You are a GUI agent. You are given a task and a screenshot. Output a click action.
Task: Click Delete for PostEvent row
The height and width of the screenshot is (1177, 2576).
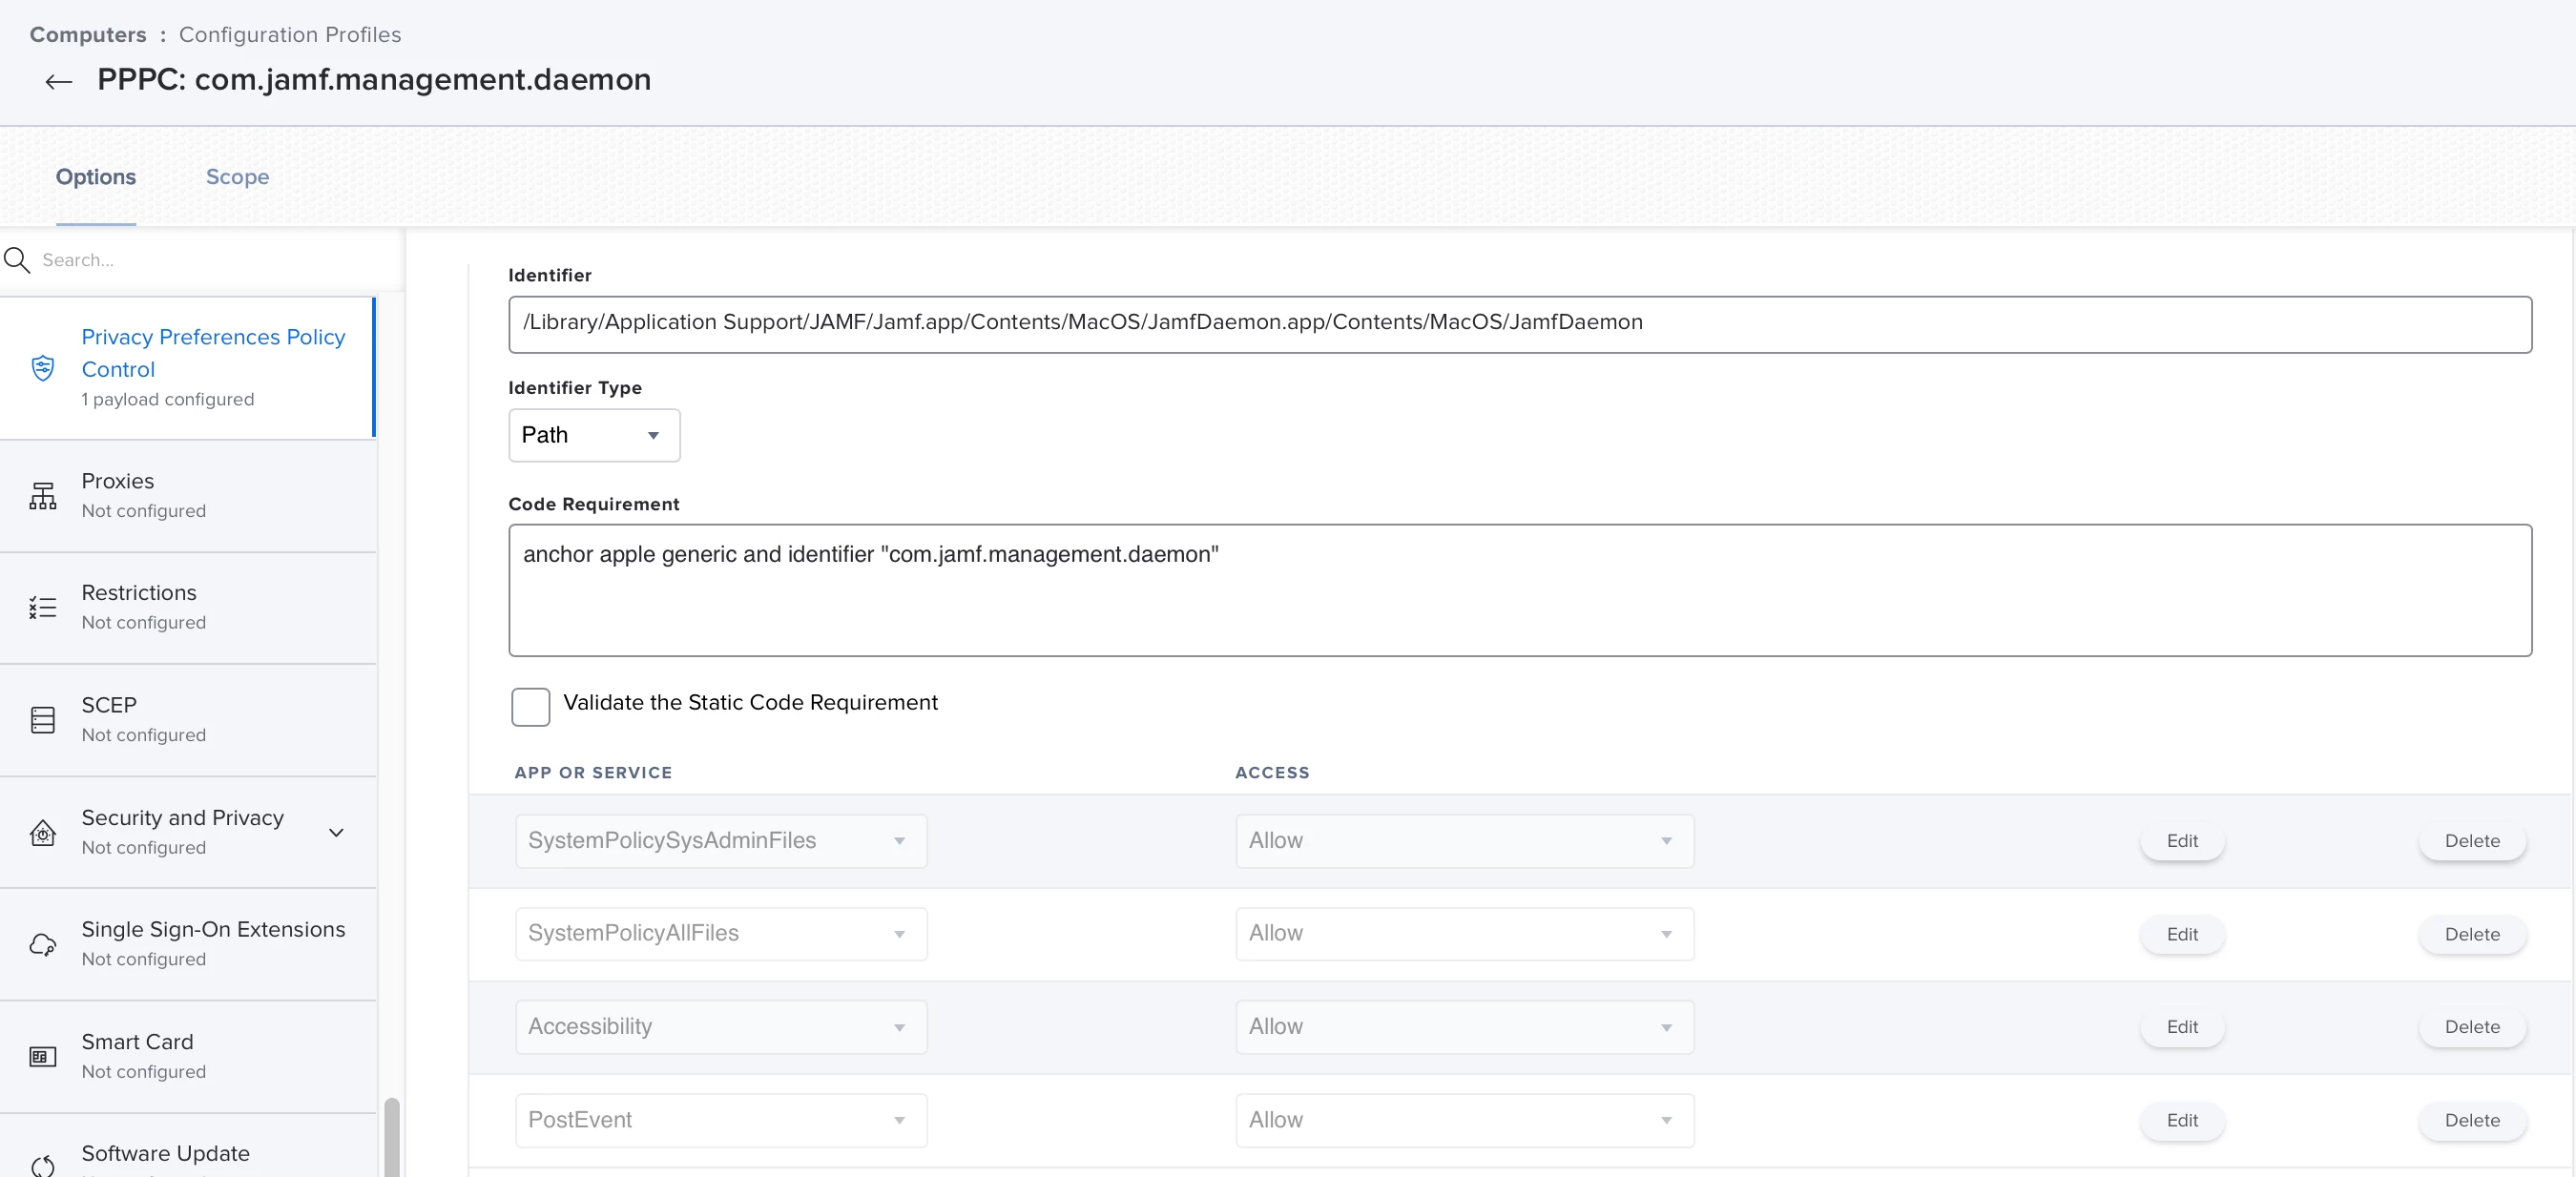[x=2472, y=1120]
